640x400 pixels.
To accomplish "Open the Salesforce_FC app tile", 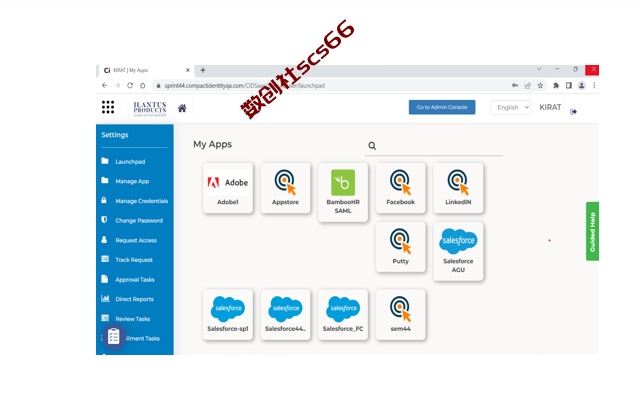I will [x=343, y=315].
